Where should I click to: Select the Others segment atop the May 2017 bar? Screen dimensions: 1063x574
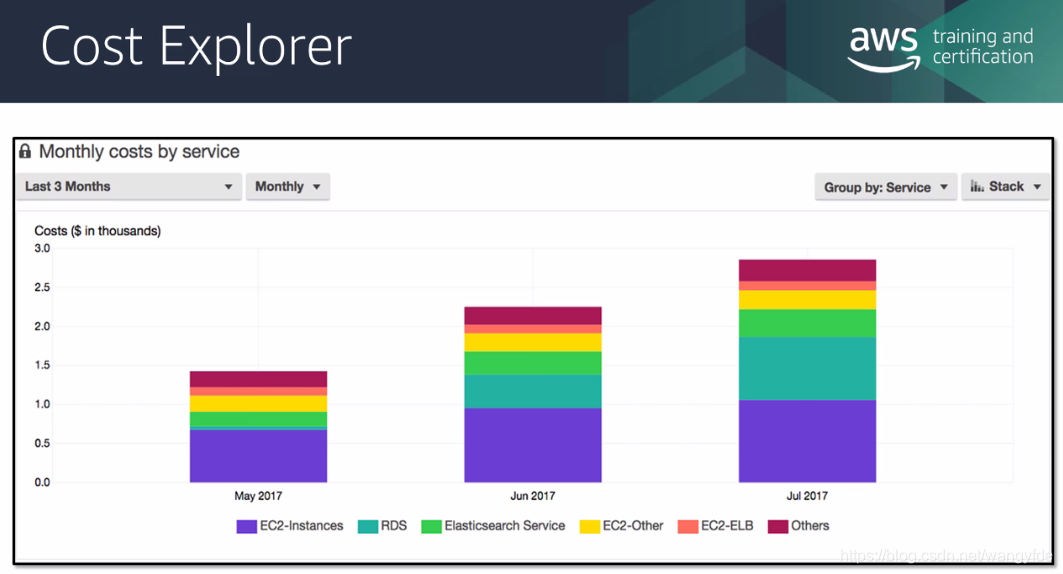click(x=258, y=379)
